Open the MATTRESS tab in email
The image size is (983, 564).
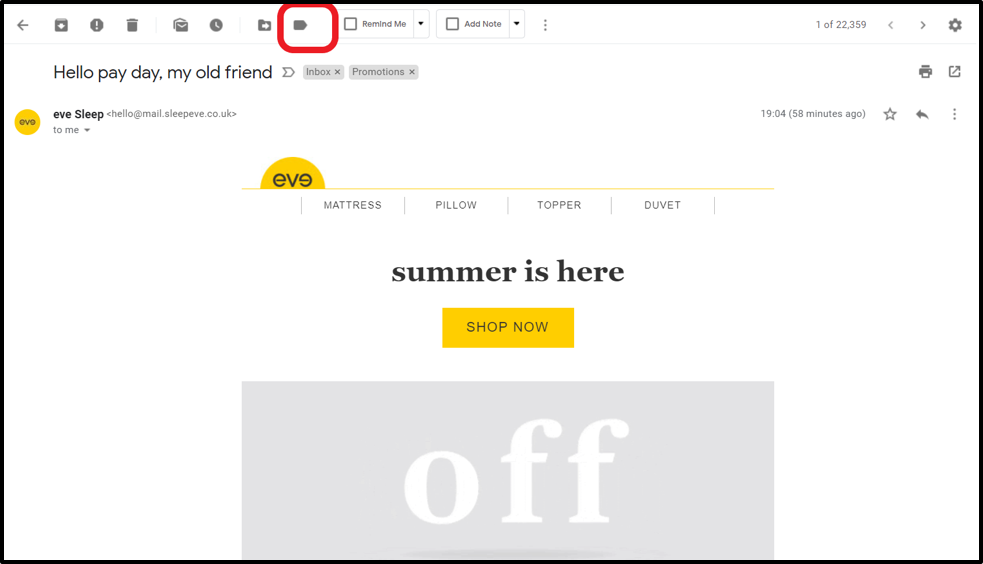coord(352,205)
